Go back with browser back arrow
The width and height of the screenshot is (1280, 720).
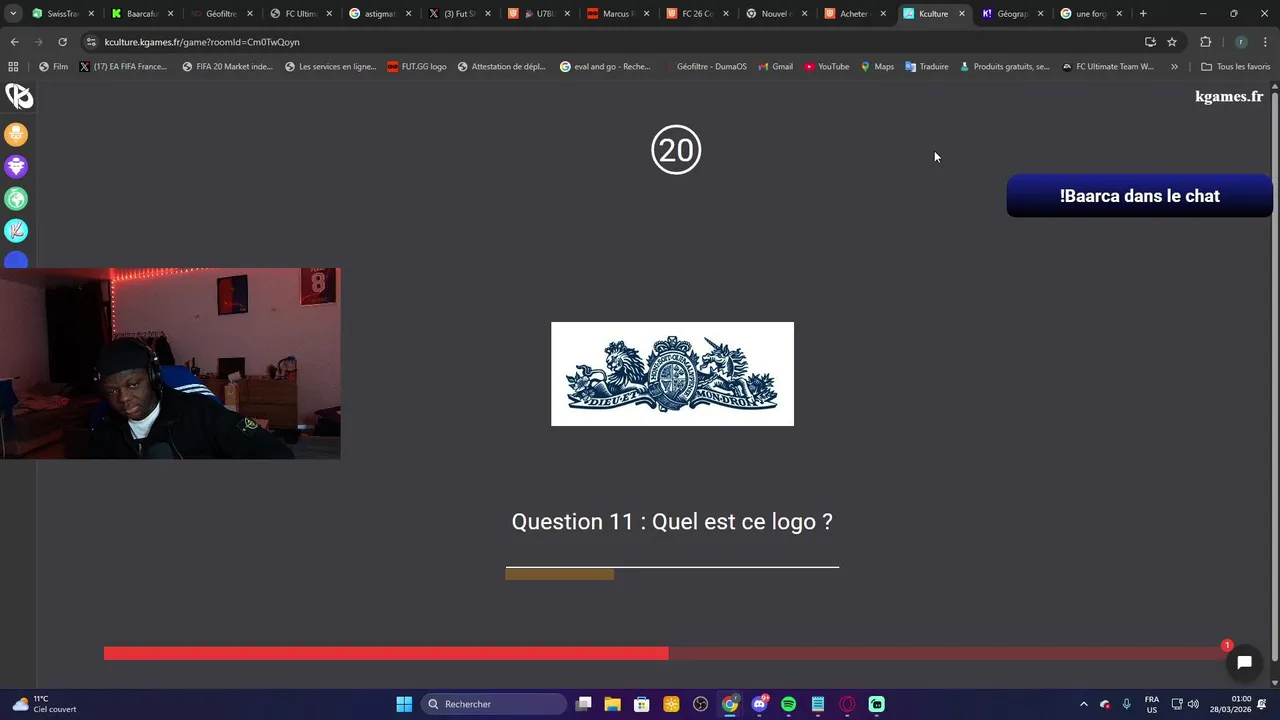(x=14, y=42)
